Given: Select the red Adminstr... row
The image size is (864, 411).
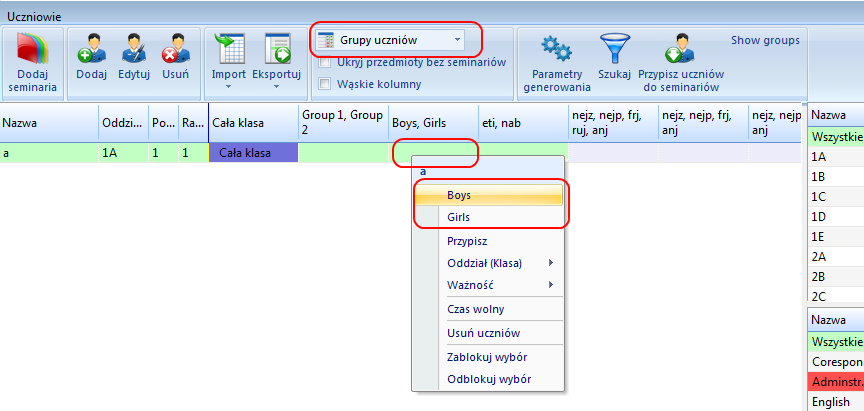Looking at the screenshot, I should (836, 381).
